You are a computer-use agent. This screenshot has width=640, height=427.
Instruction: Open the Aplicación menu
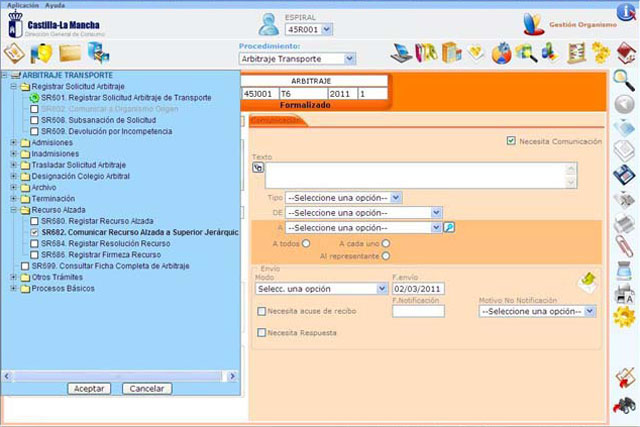coord(22,5)
